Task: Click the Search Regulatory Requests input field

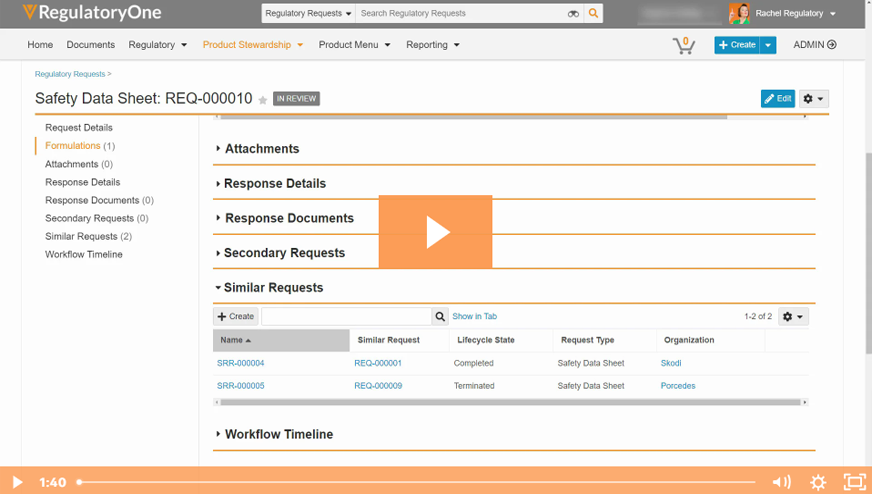Action: (x=462, y=13)
